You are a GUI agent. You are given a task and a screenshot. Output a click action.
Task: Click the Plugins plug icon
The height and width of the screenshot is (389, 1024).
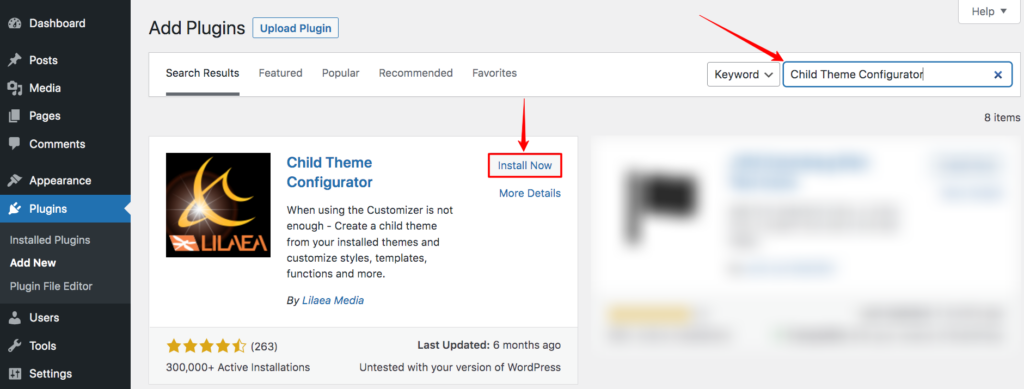[x=14, y=209]
